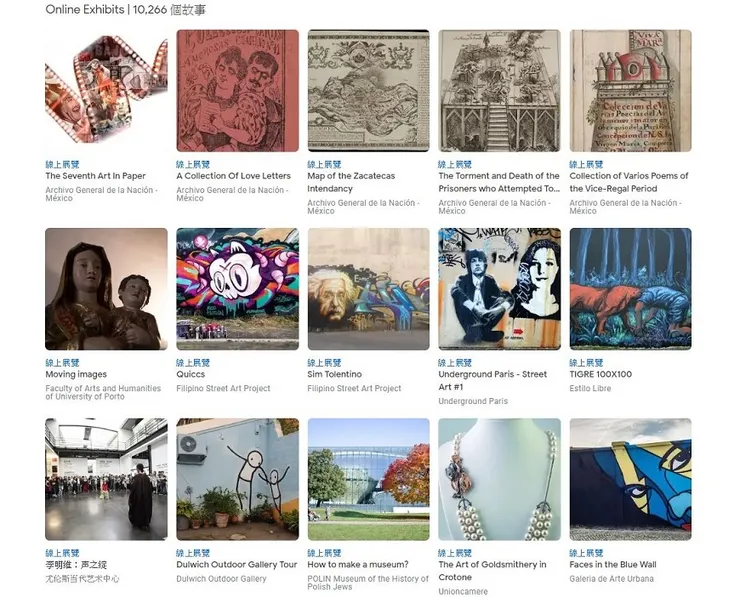Screen dimensions: 740x597
Task: Click Dulwich Outdoor Gallery Tour title
Action: 237,564
